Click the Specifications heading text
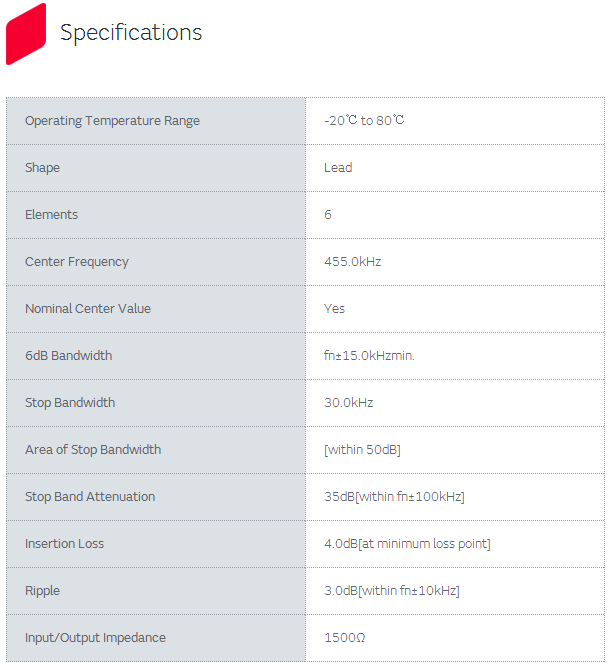The width and height of the screenshot is (607, 664). (x=131, y=33)
